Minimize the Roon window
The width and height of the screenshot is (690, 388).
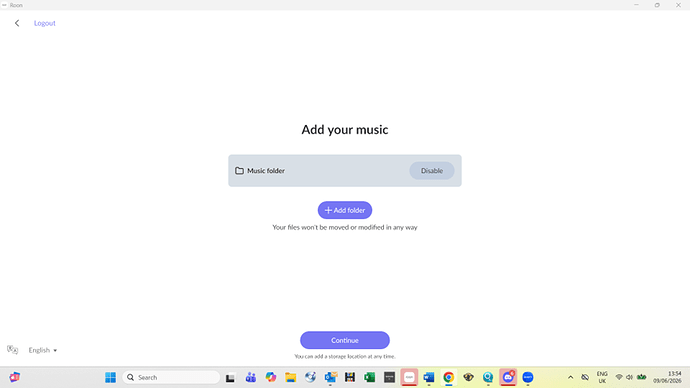coord(636,5)
